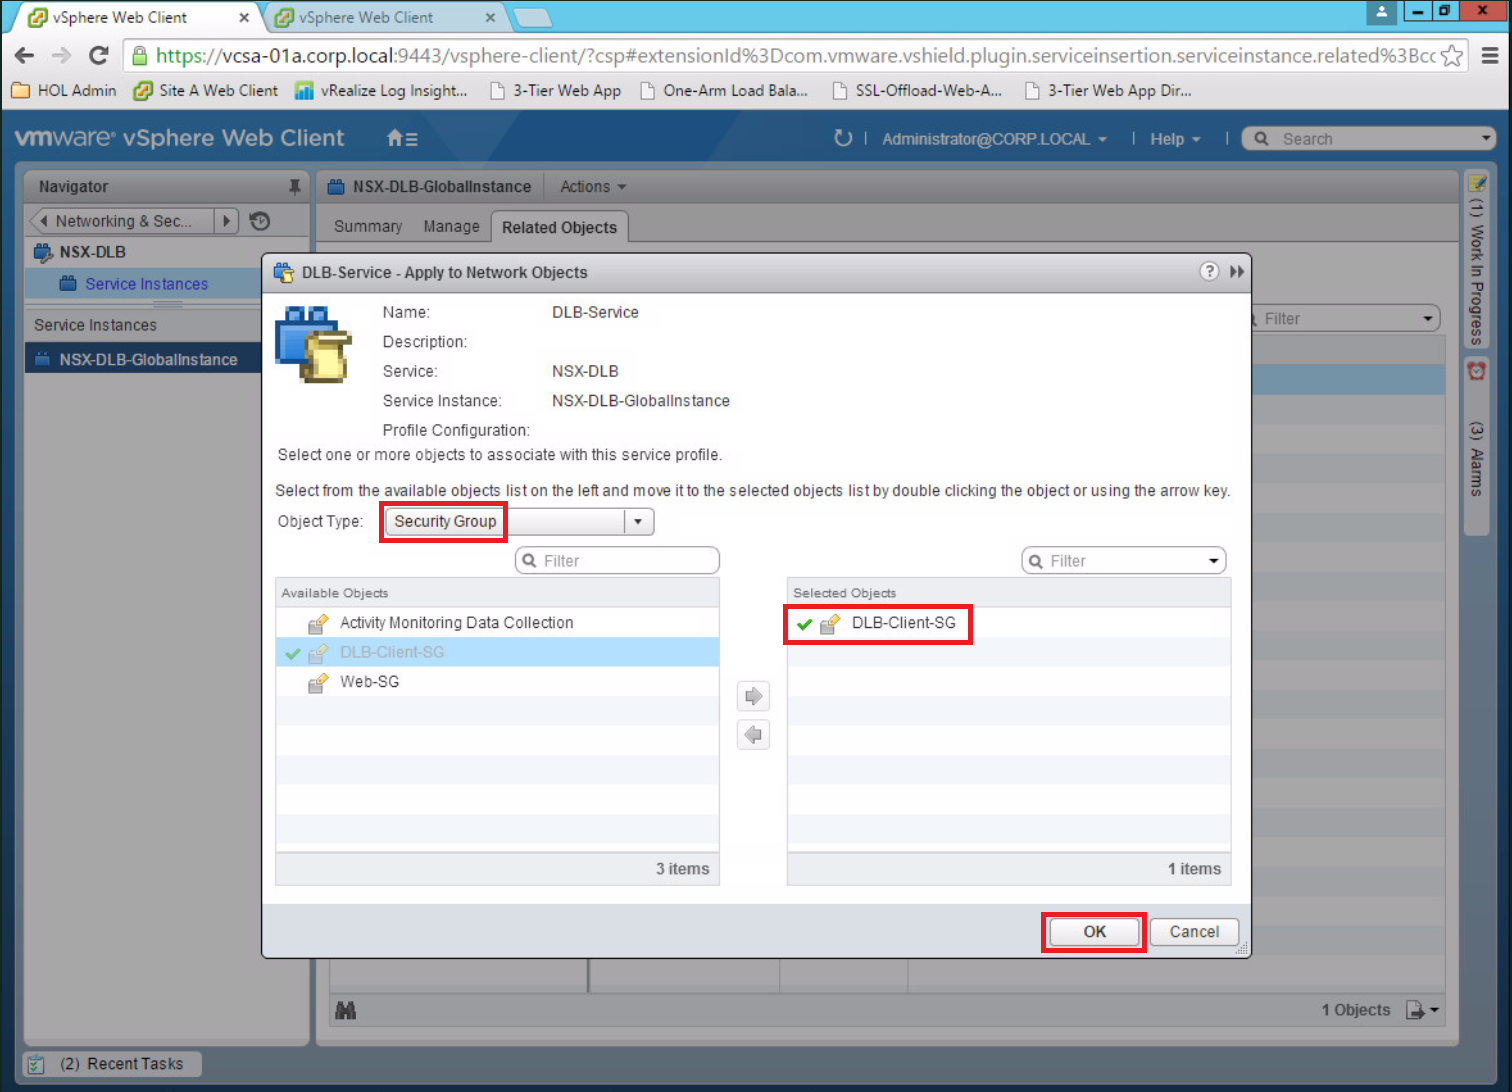Viewport: 1512px width, 1092px height.
Task: Click the vSphere refresh icon
Action: [x=843, y=138]
